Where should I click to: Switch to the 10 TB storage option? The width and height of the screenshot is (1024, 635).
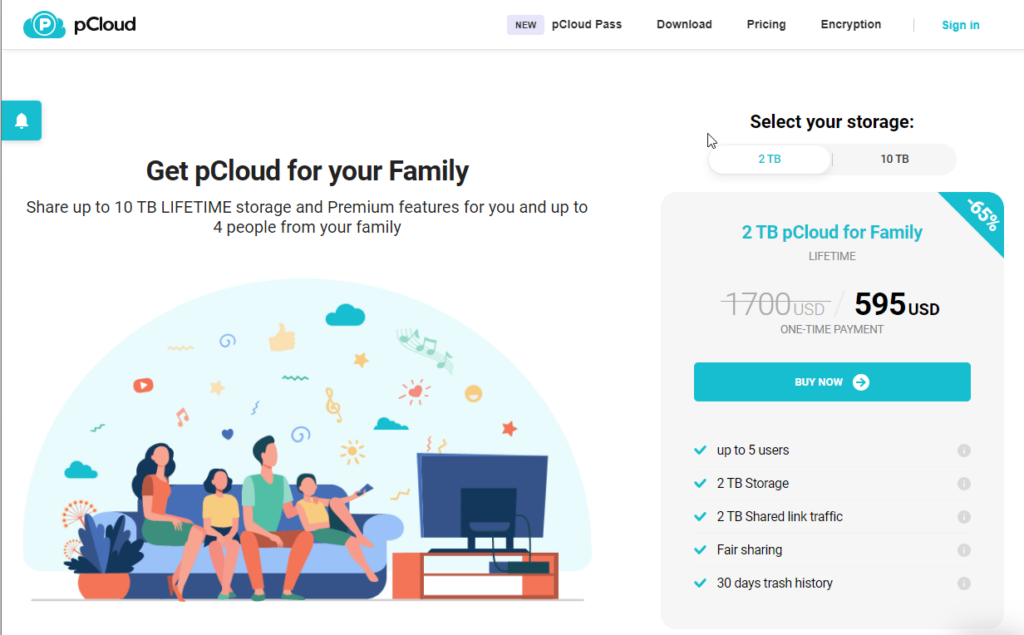[x=894, y=159]
